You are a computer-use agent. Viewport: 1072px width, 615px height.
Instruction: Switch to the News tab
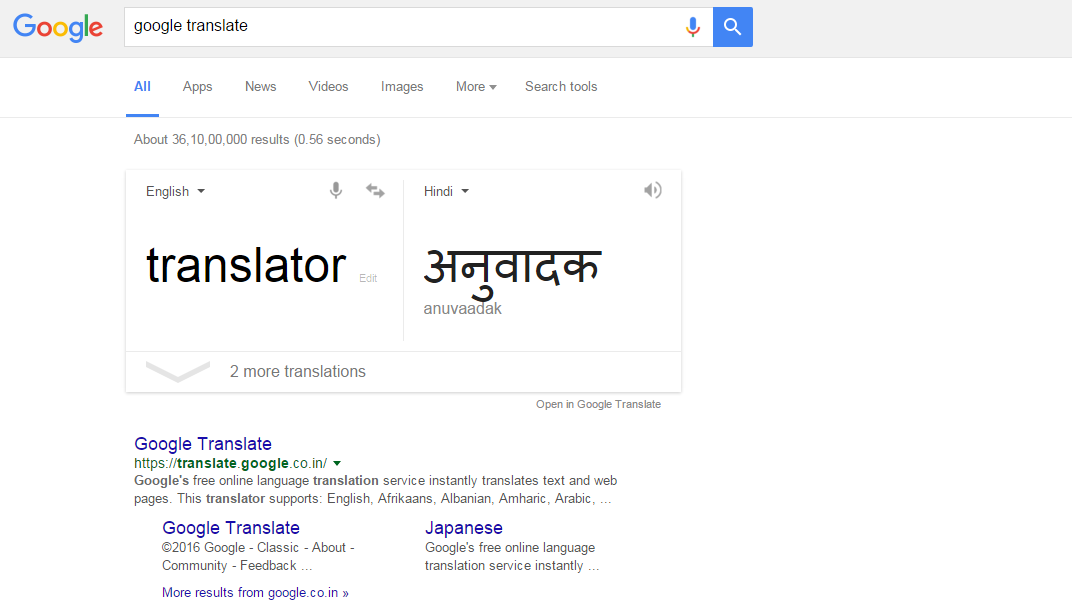point(260,87)
